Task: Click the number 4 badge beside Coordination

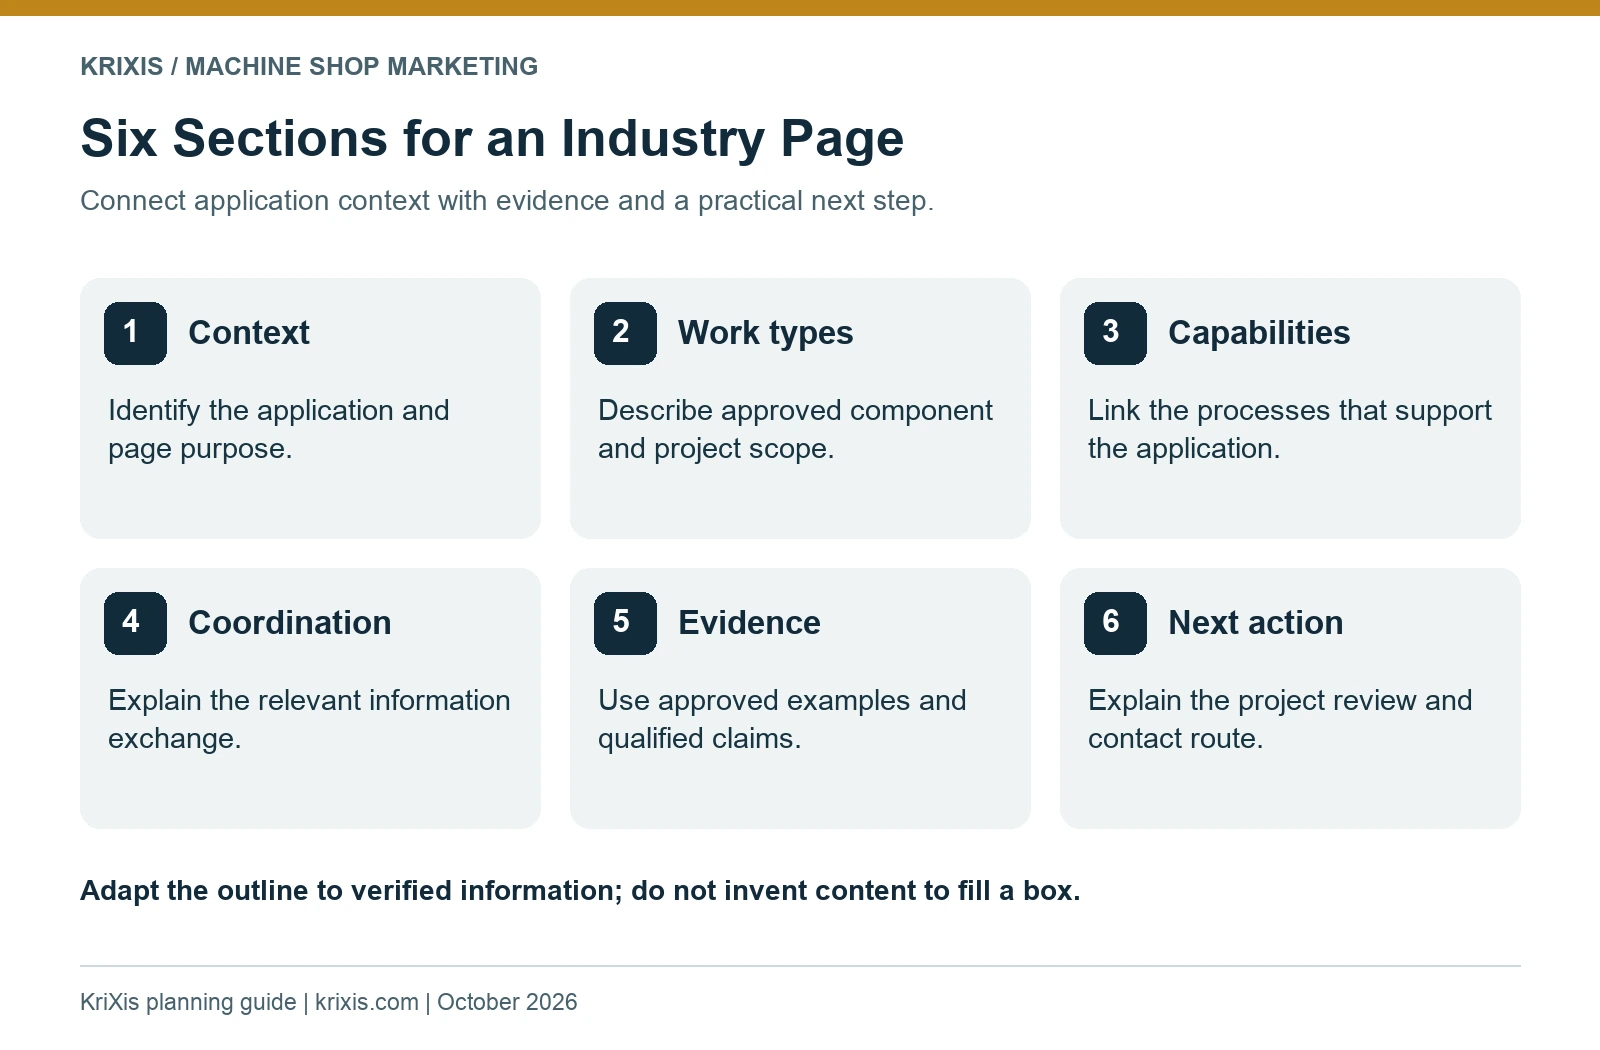Action: (x=135, y=623)
